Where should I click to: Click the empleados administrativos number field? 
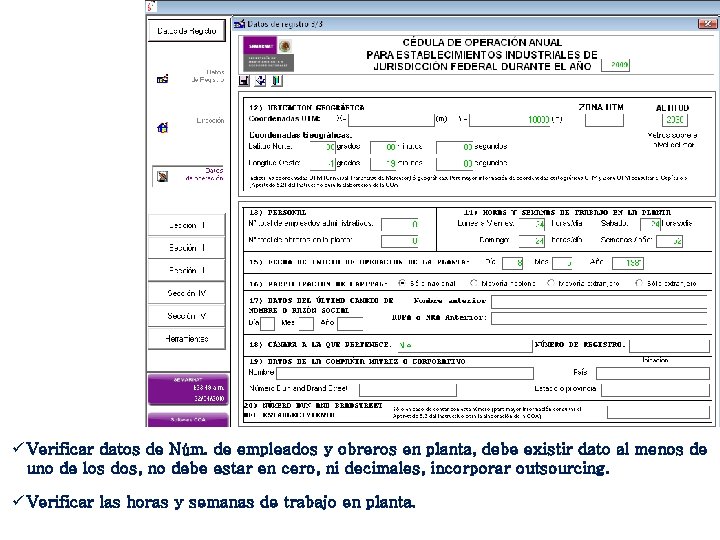click(x=400, y=224)
